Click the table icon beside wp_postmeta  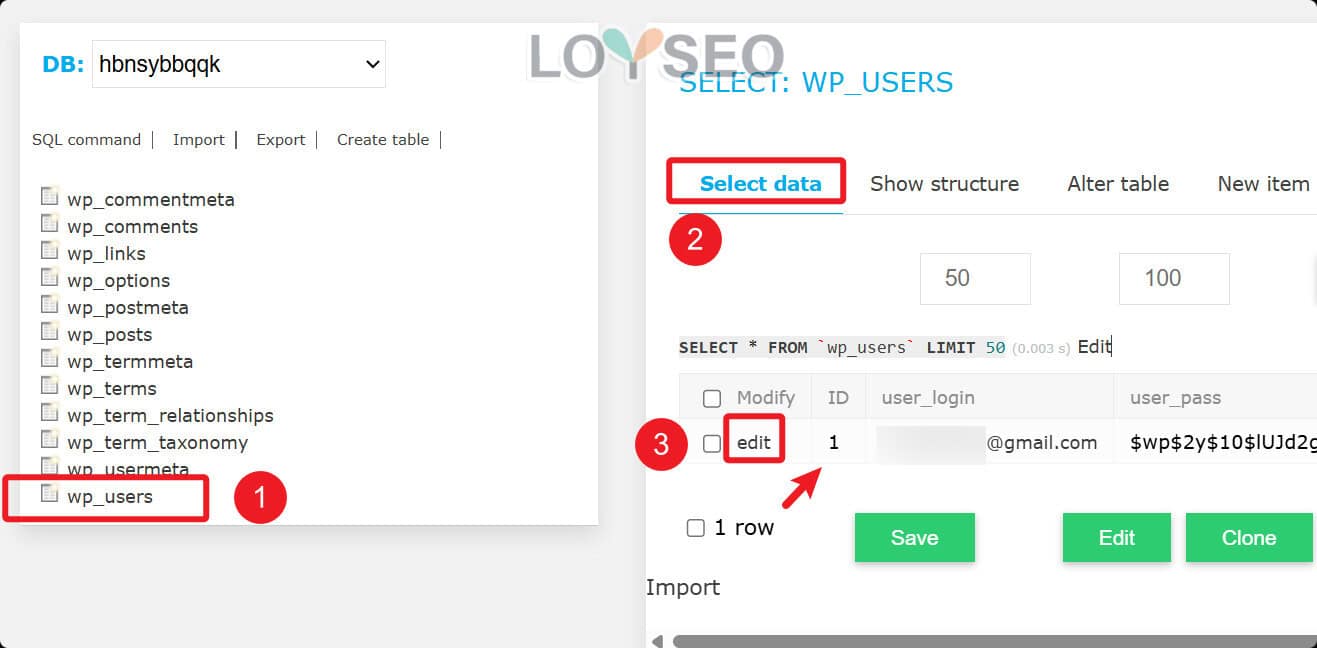[x=50, y=304]
